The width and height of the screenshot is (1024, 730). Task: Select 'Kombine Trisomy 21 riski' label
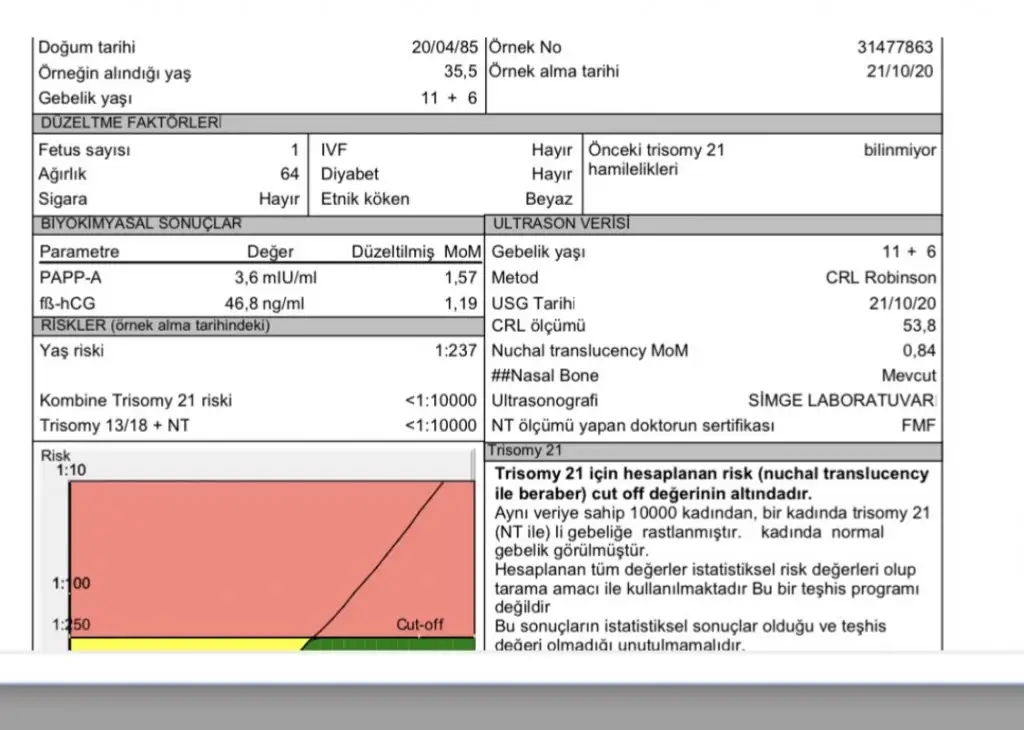136,400
